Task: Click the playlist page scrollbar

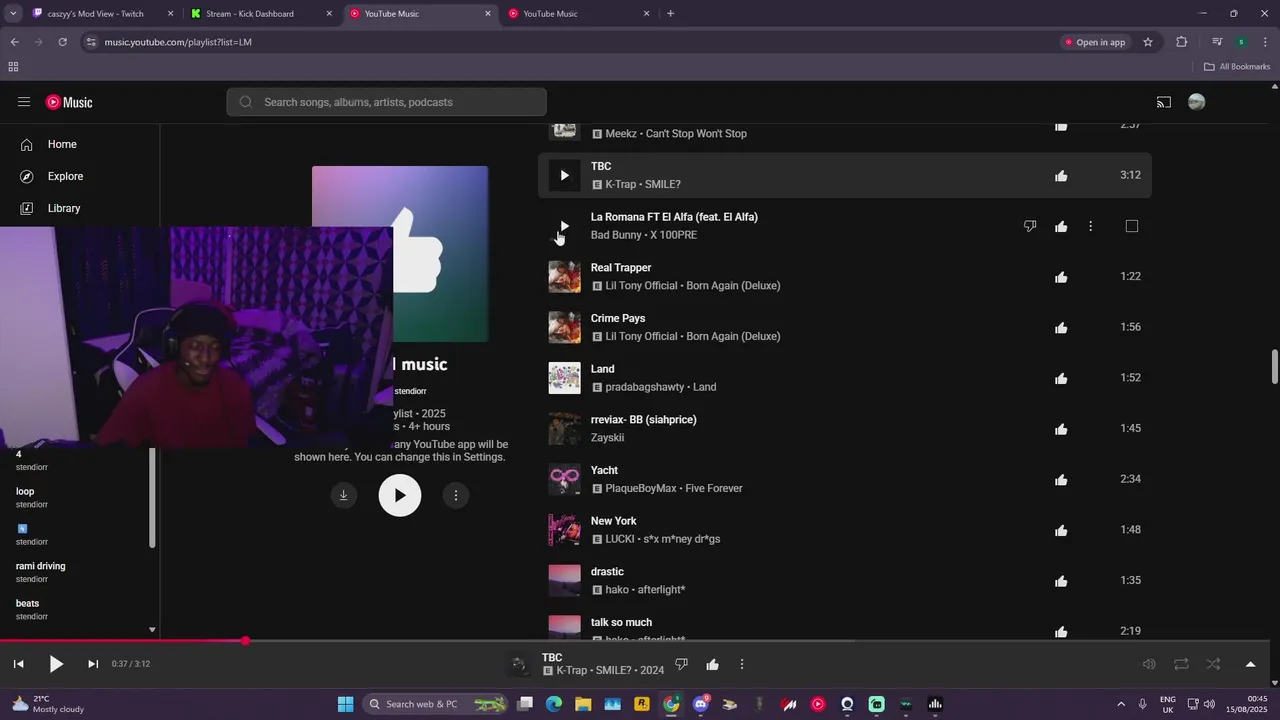Action: coord(1274,366)
